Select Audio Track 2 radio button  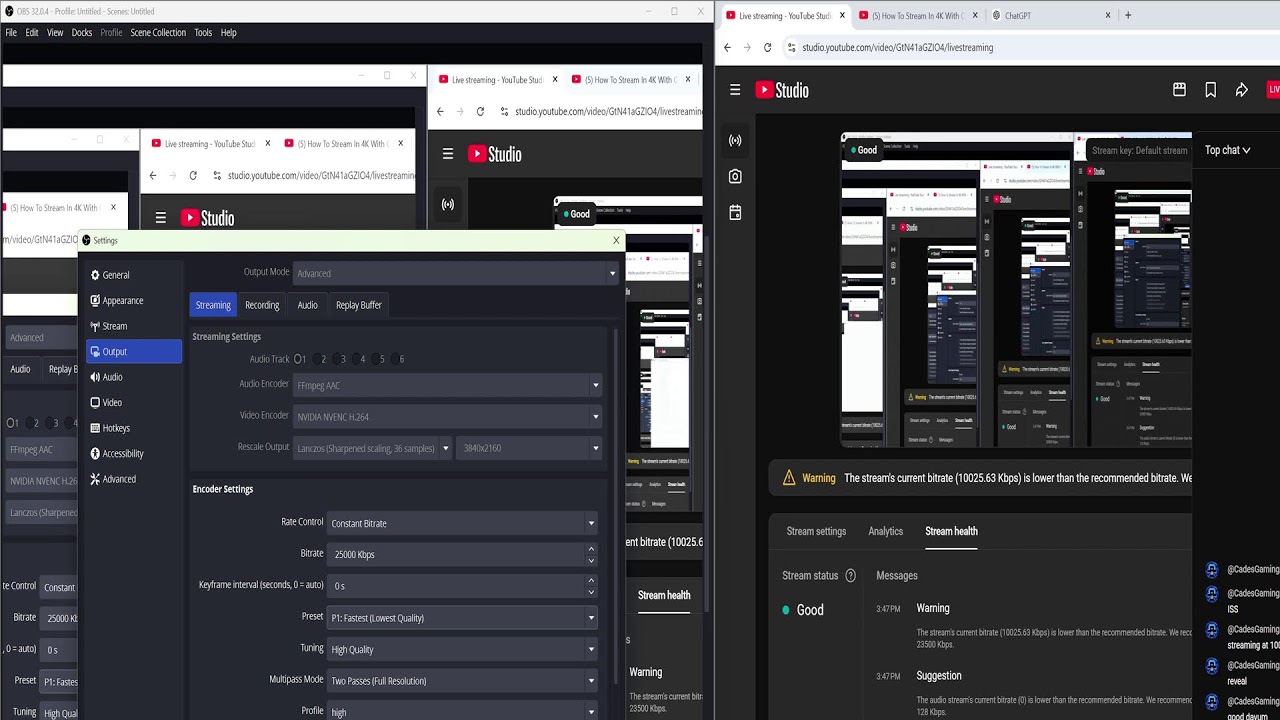click(319, 359)
